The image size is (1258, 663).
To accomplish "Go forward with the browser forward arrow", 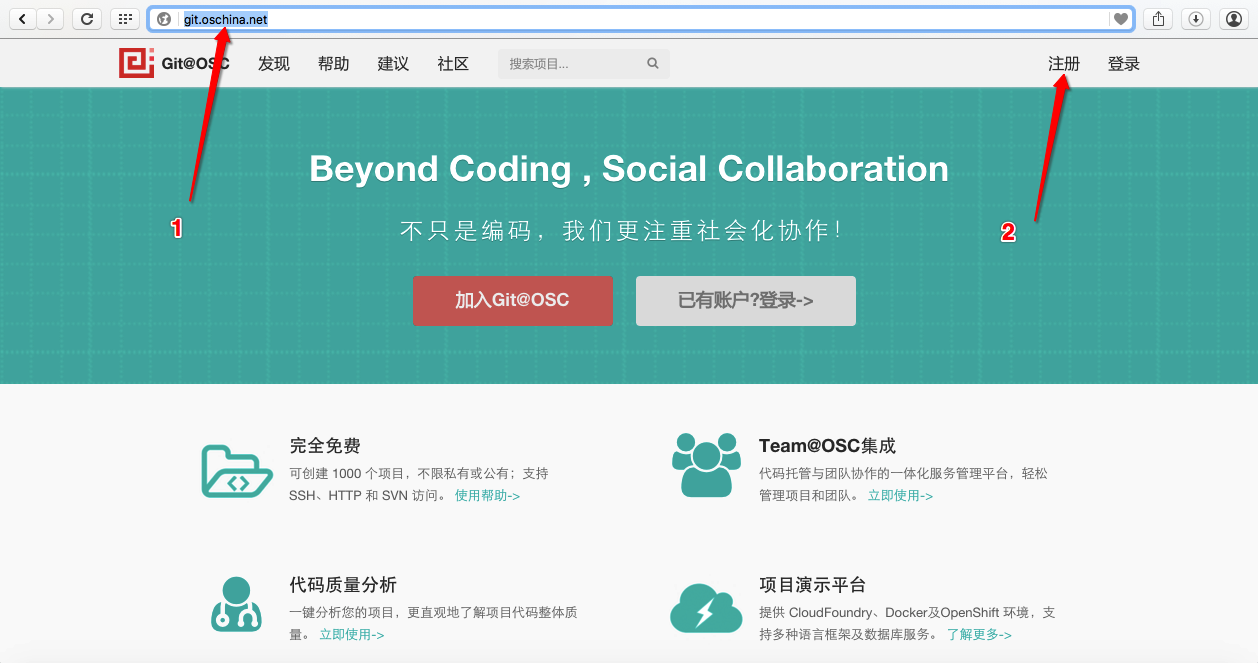I will [x=51, y=18].
